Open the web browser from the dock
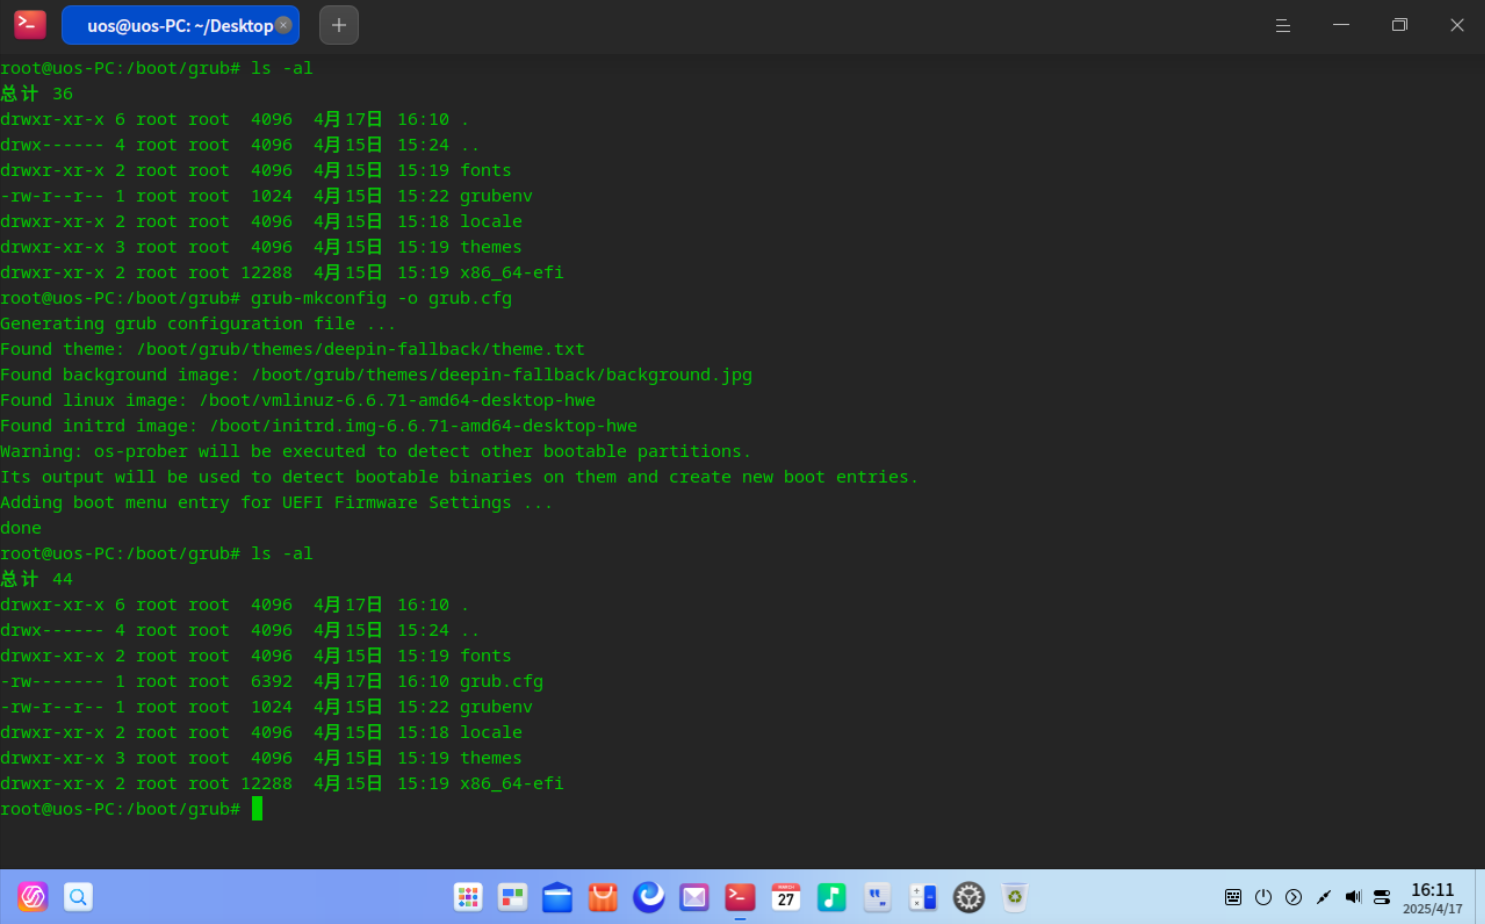 (648, 897)
